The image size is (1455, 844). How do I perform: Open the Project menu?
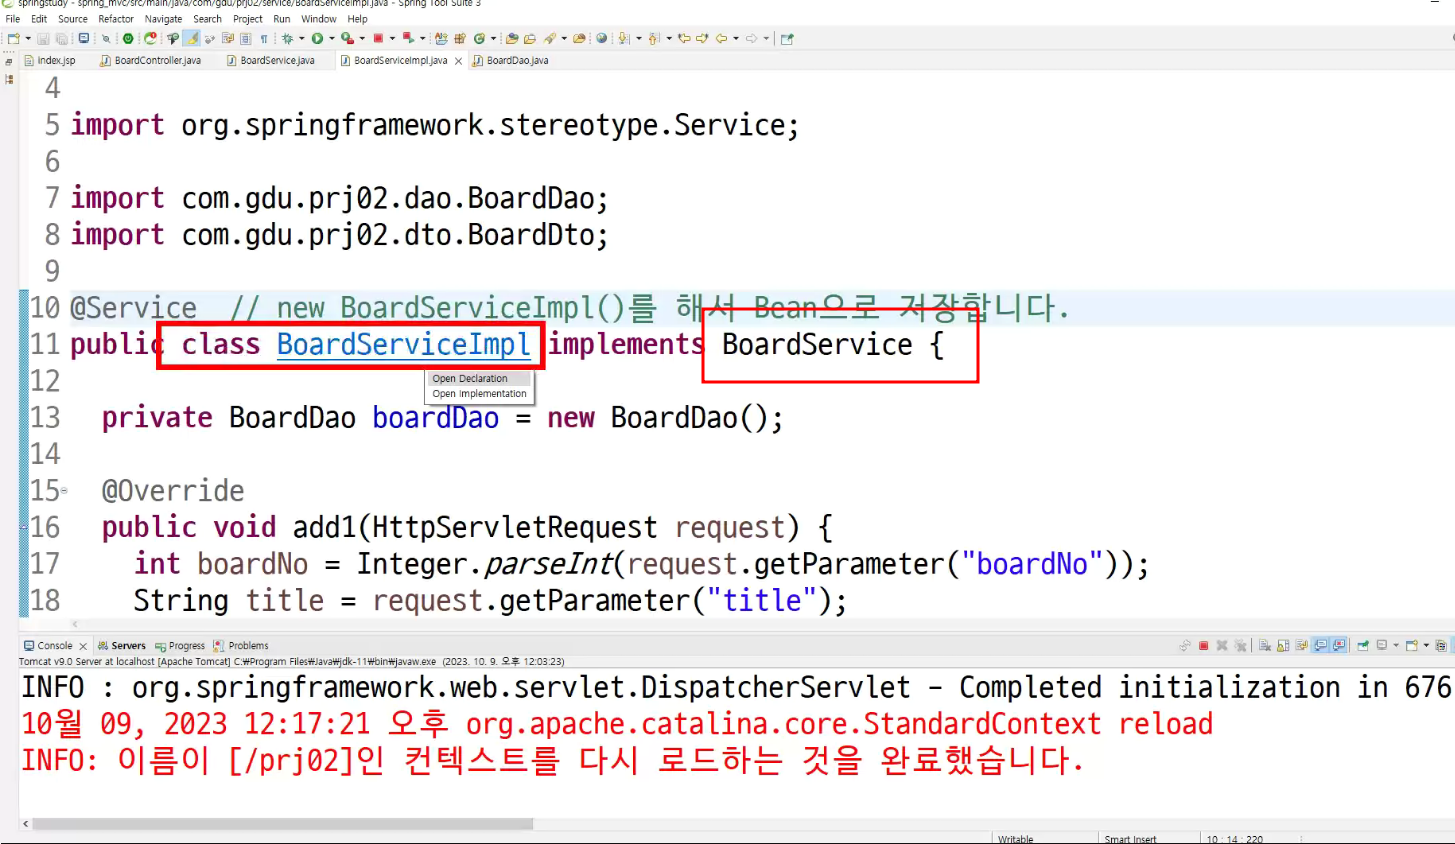tap(248, 19)
